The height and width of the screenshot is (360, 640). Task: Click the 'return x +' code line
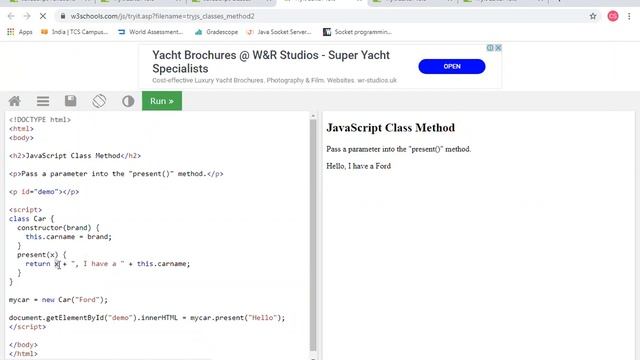point(108,264)
